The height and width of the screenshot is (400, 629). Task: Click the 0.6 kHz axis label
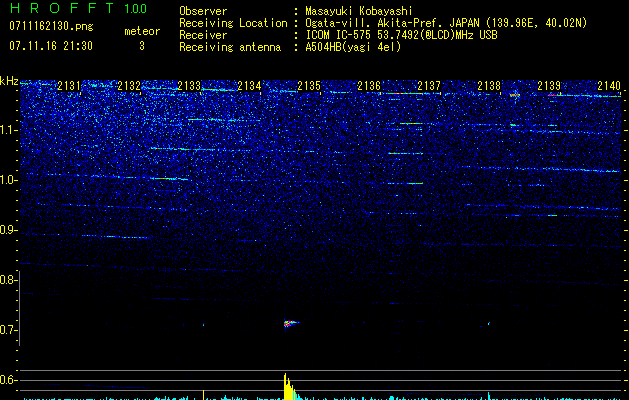point(9,380)
